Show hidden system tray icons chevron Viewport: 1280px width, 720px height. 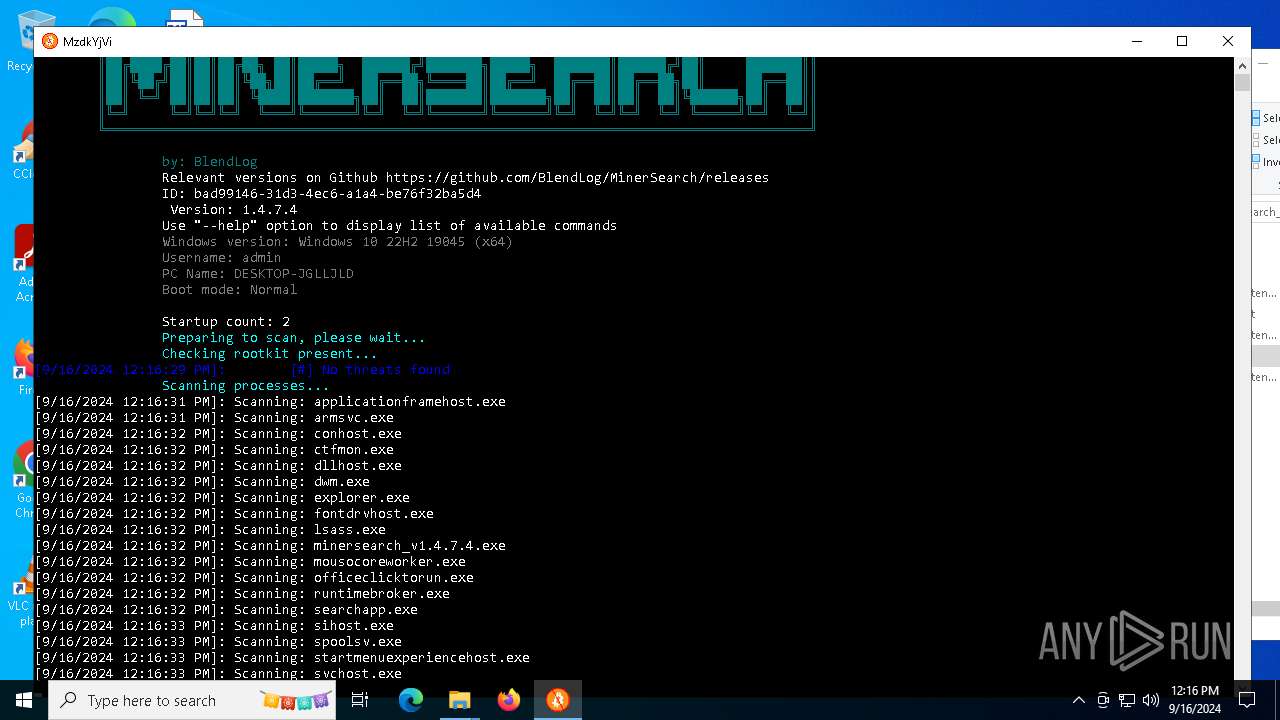tap(1079, 700)
